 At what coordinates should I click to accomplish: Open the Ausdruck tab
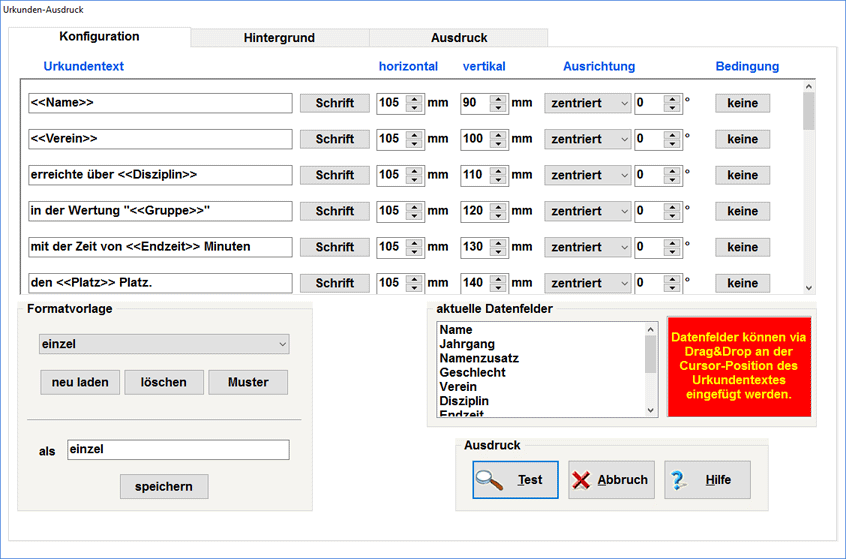coord(459,38)
